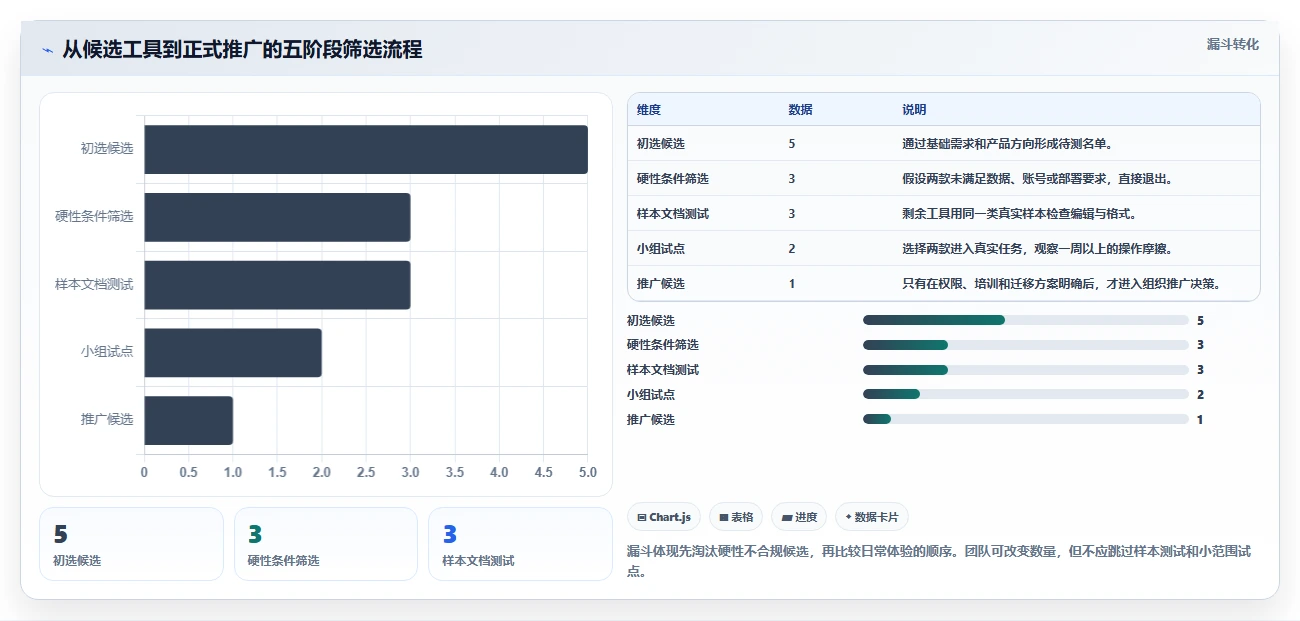Screen dimensions: 1300x621
Task: Click the summary paragraph starting 漏斗体现先淘汰
Action: click(x=939, y=561)
